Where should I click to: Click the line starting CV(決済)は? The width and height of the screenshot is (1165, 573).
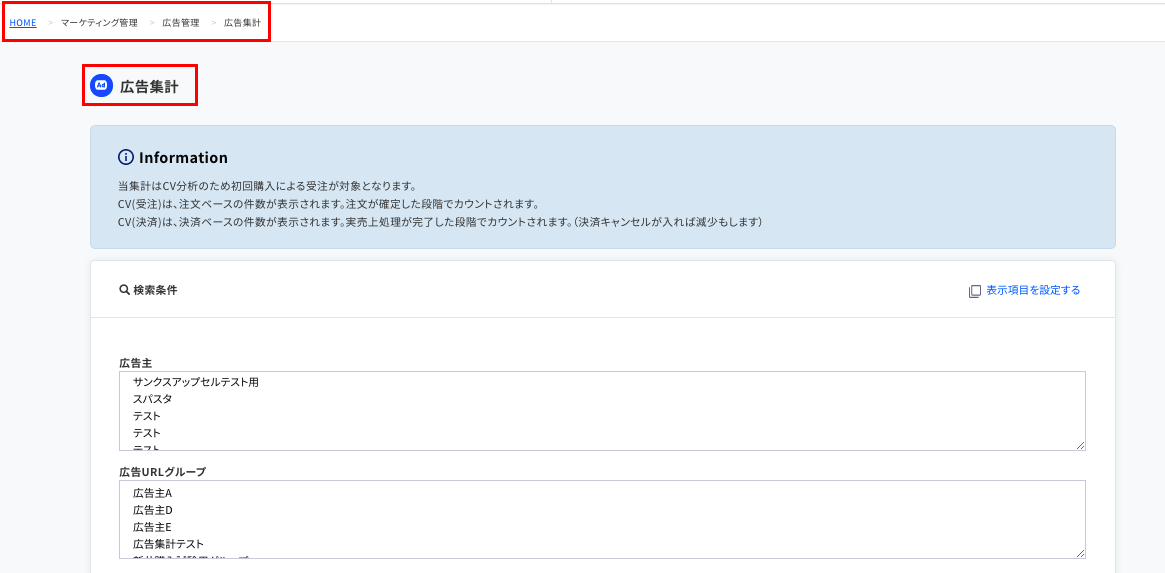pyautogui.click(x=441, y=221)
